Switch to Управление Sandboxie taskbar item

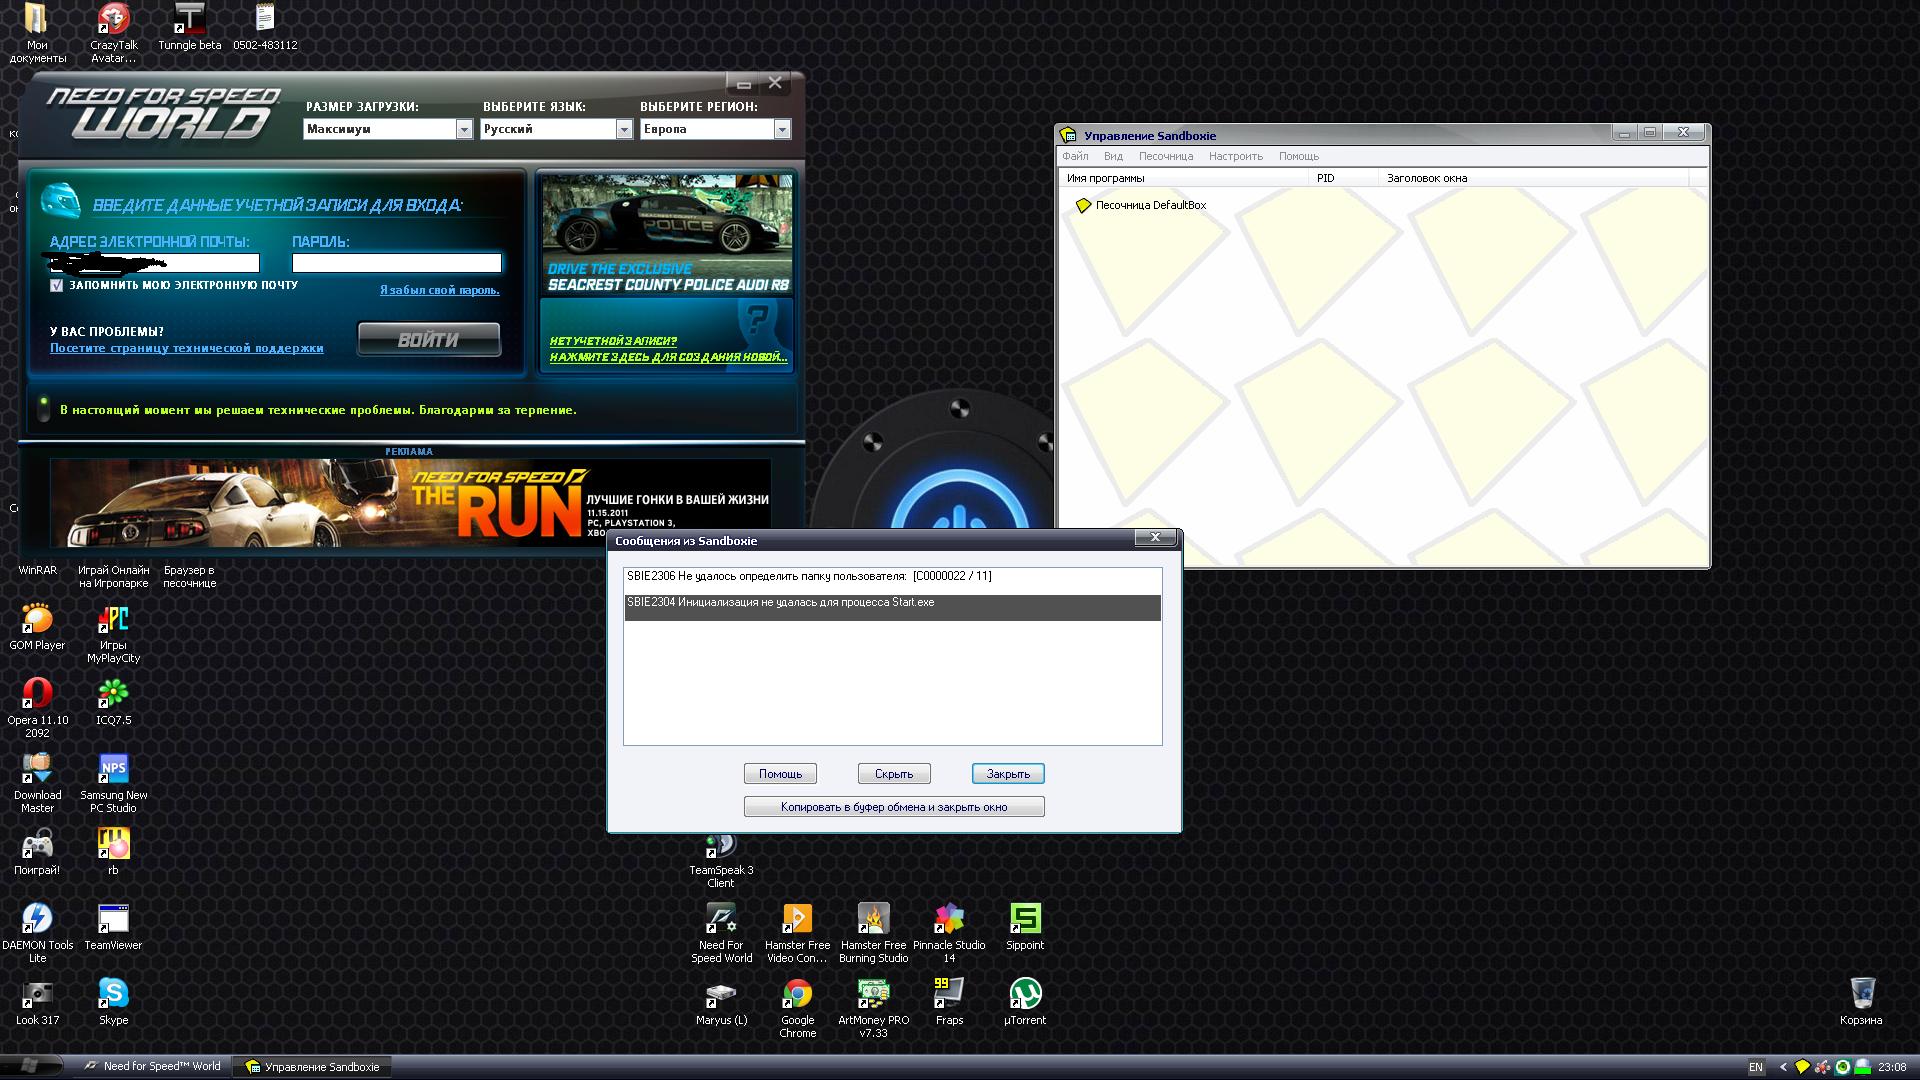coord(313,1067)
